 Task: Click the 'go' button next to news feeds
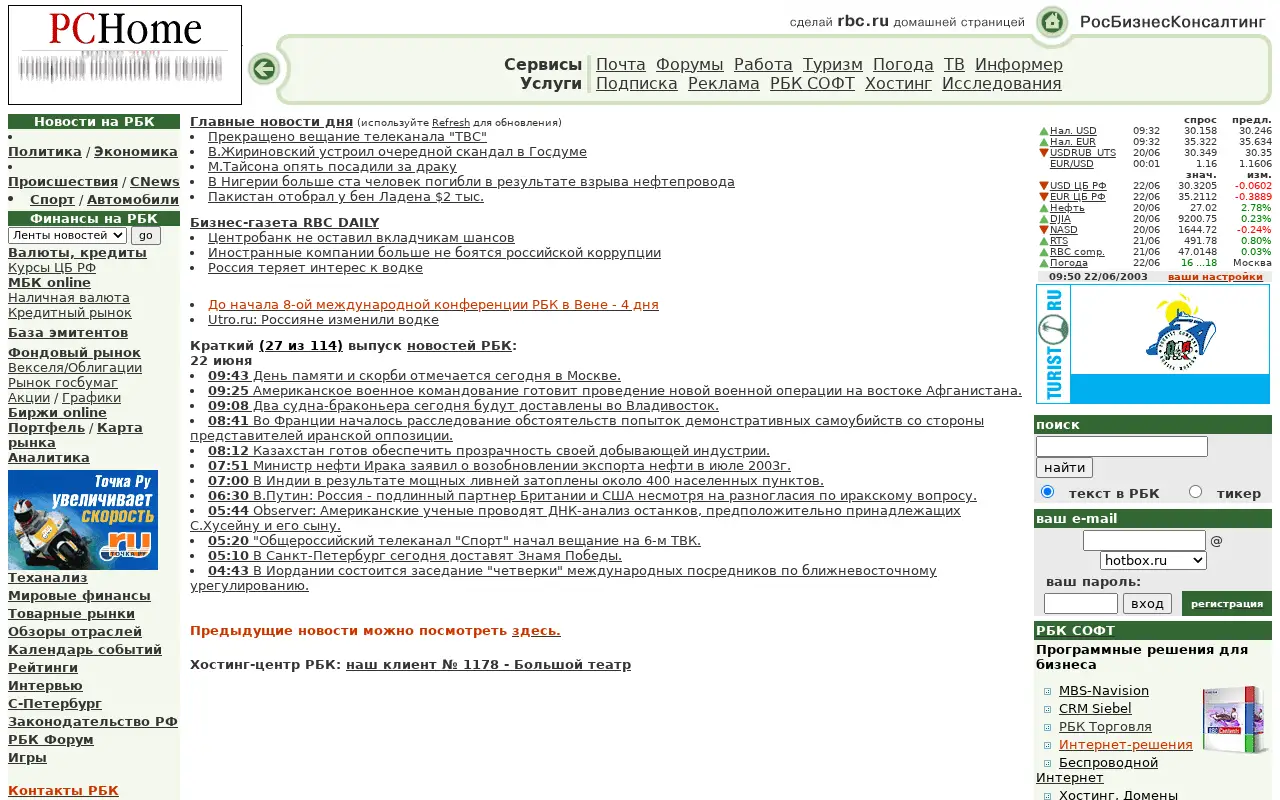pos(146,235)
